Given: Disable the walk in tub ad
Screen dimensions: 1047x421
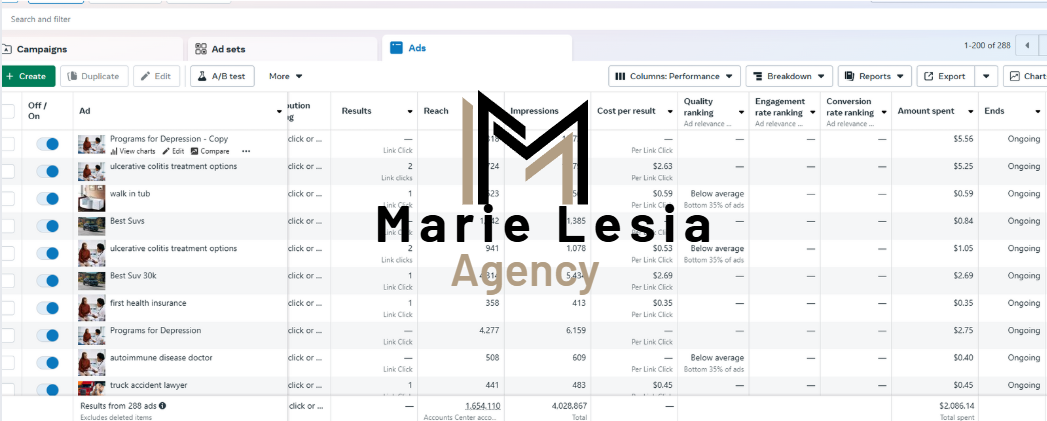Looking at the screenshot, I should pyautogui.click(x=47, y=198).
